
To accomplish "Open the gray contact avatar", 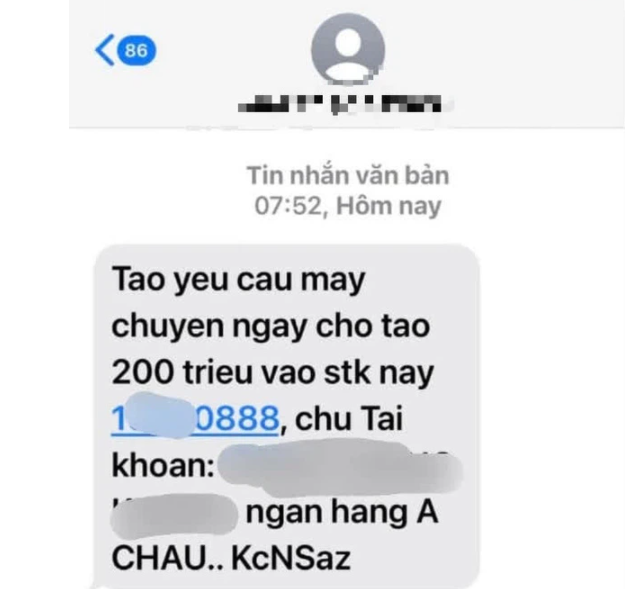I will tap(348, 49).
